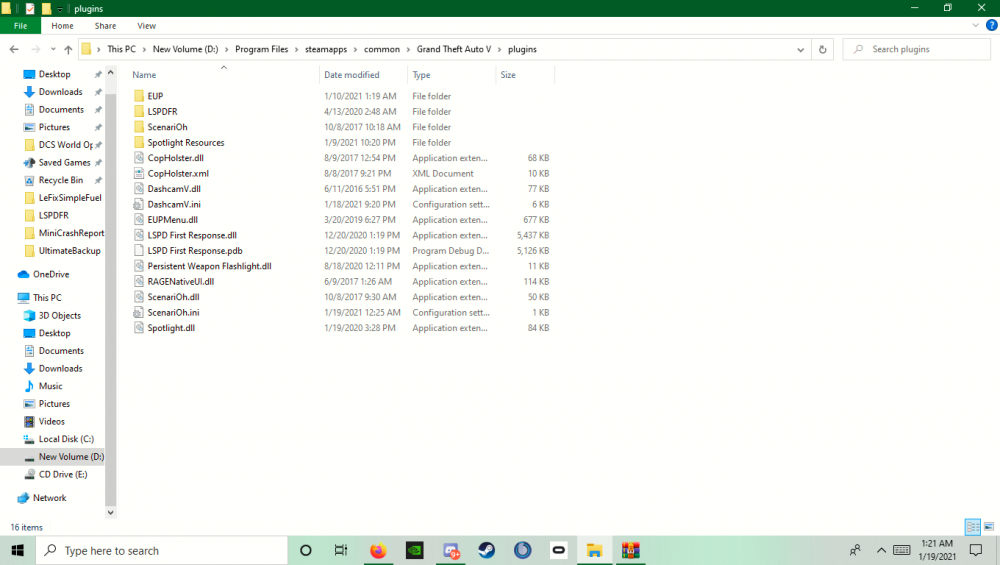Select Spotlight.dll file
1000x565 pixels.
pyautogui.click(x=171, y=328)
